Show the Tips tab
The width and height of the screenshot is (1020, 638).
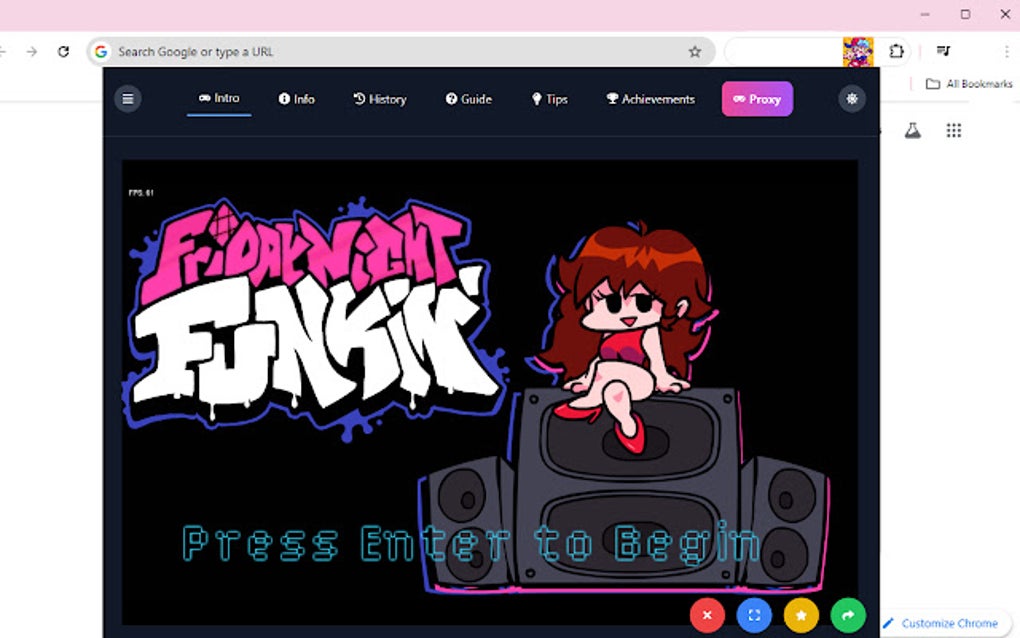[x=549, y=98]
